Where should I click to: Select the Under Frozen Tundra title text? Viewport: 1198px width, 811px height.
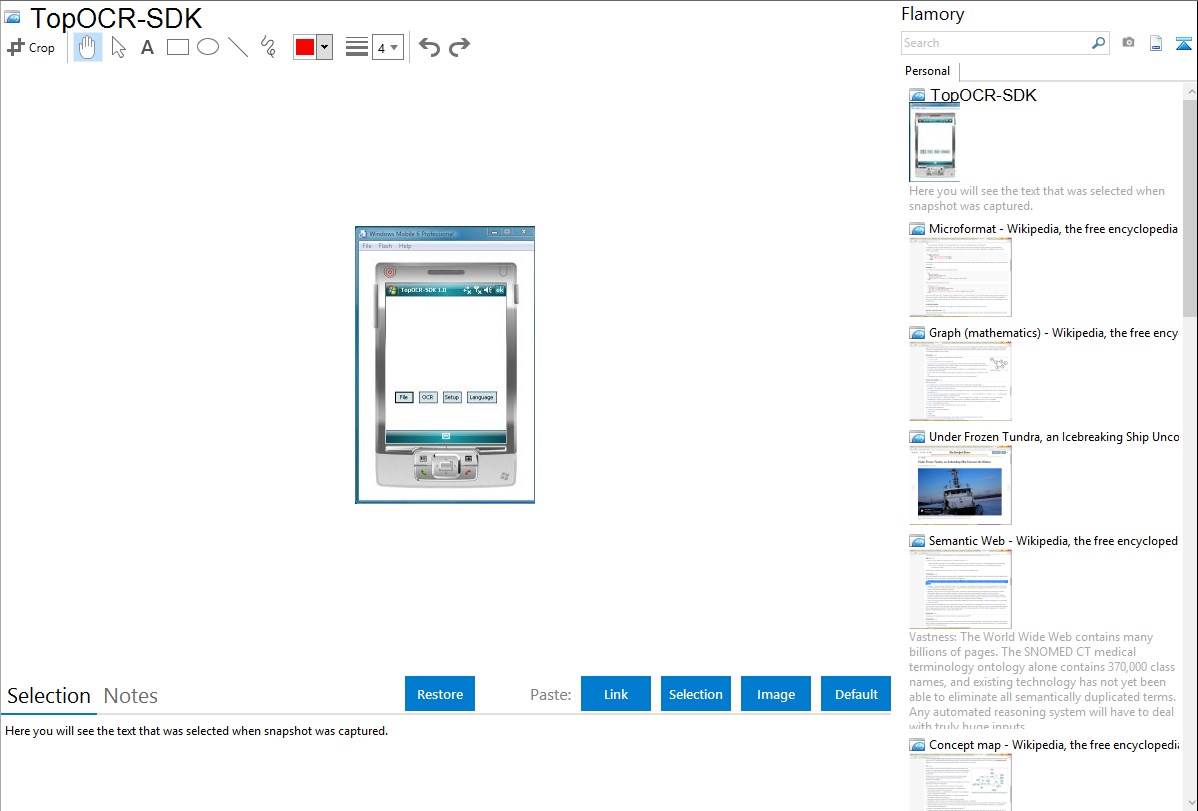tap(1054, 437)
